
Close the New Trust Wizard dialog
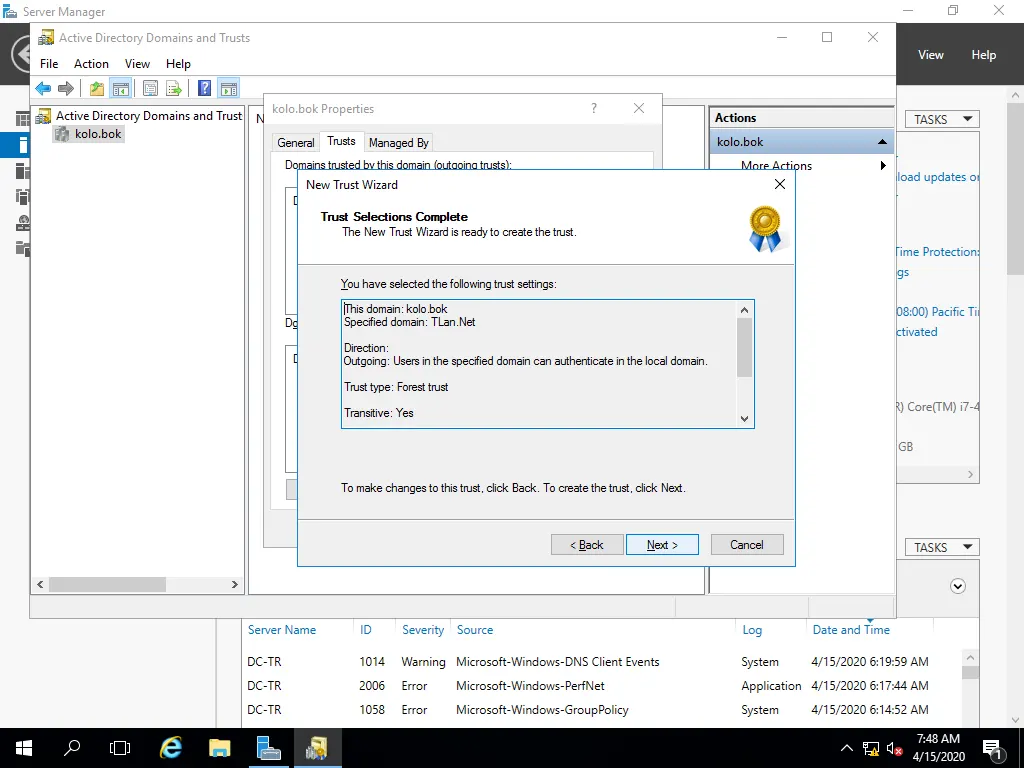[780, 185]
